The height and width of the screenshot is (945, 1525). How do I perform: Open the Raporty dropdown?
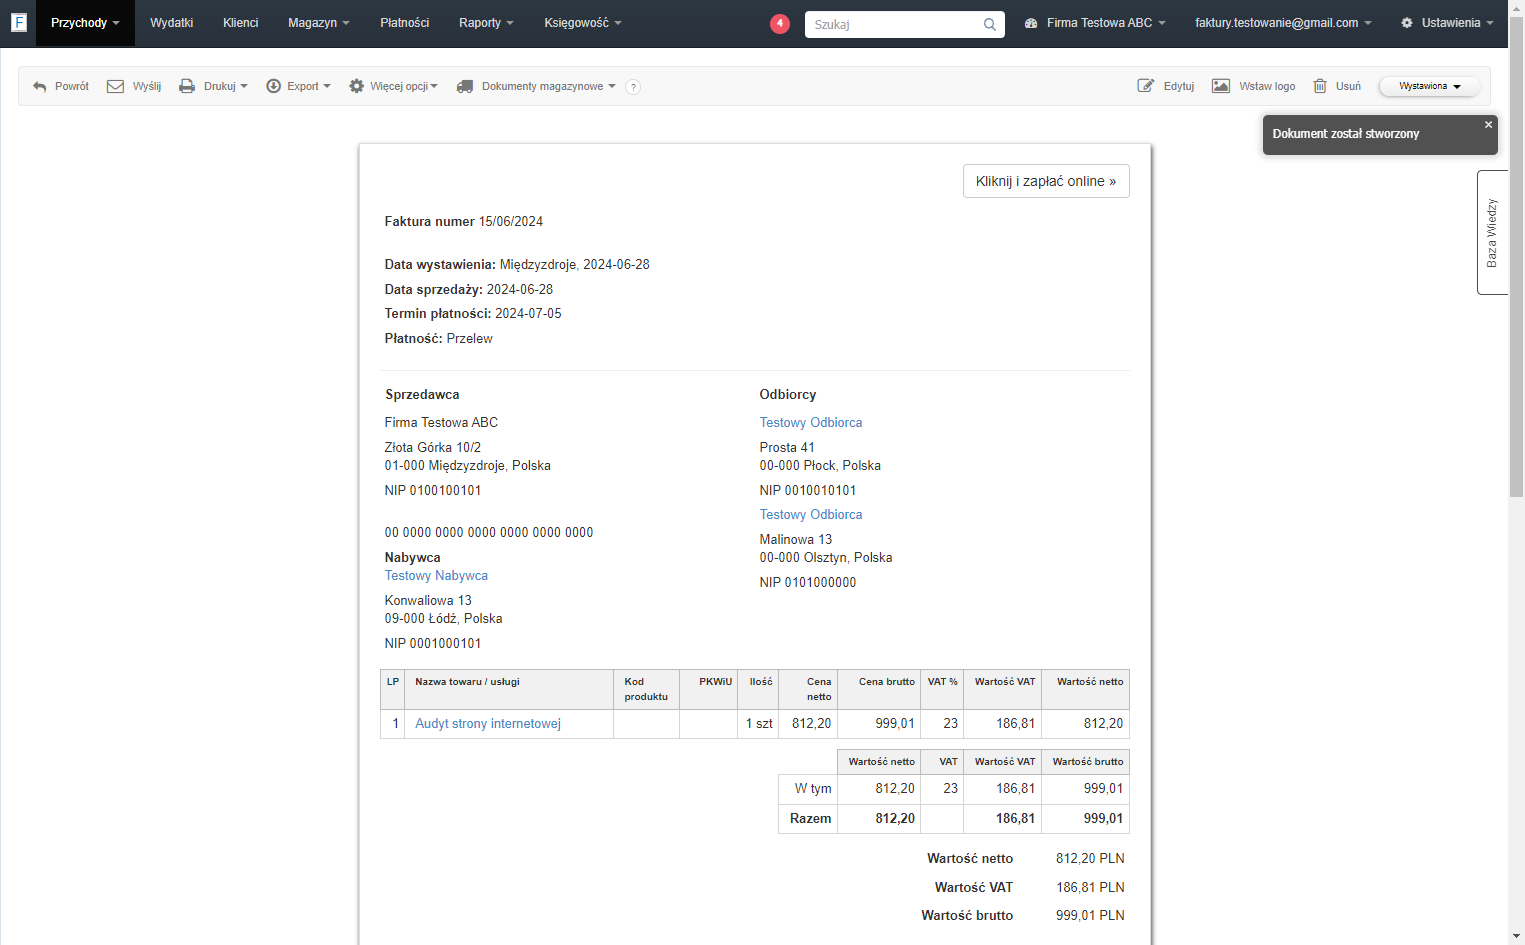point(486,23)
